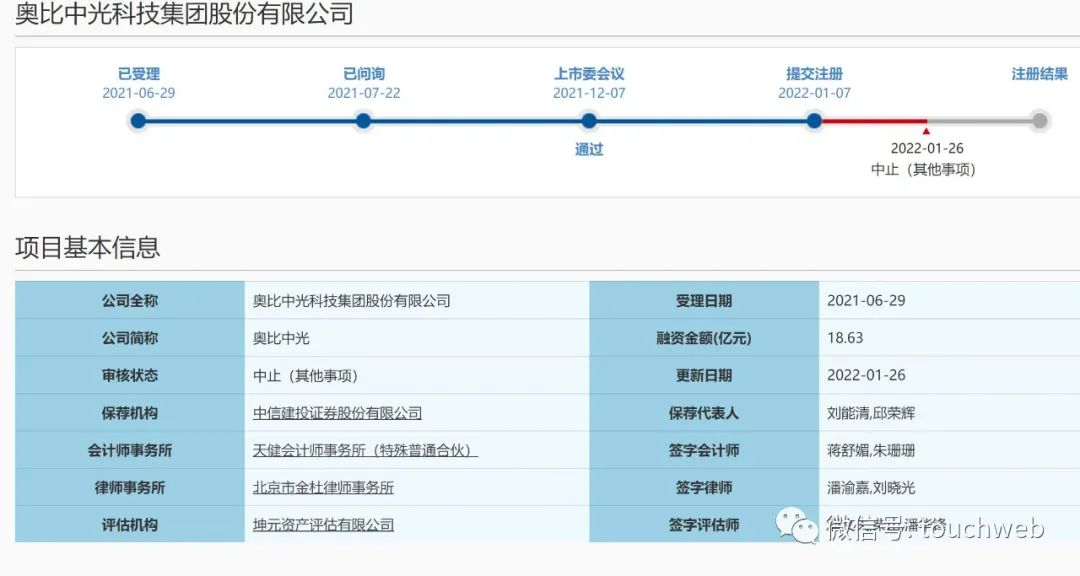Click the red triangle 中止 marker
Viewport: 1080px width, 576px height.
tap(926, 131)
